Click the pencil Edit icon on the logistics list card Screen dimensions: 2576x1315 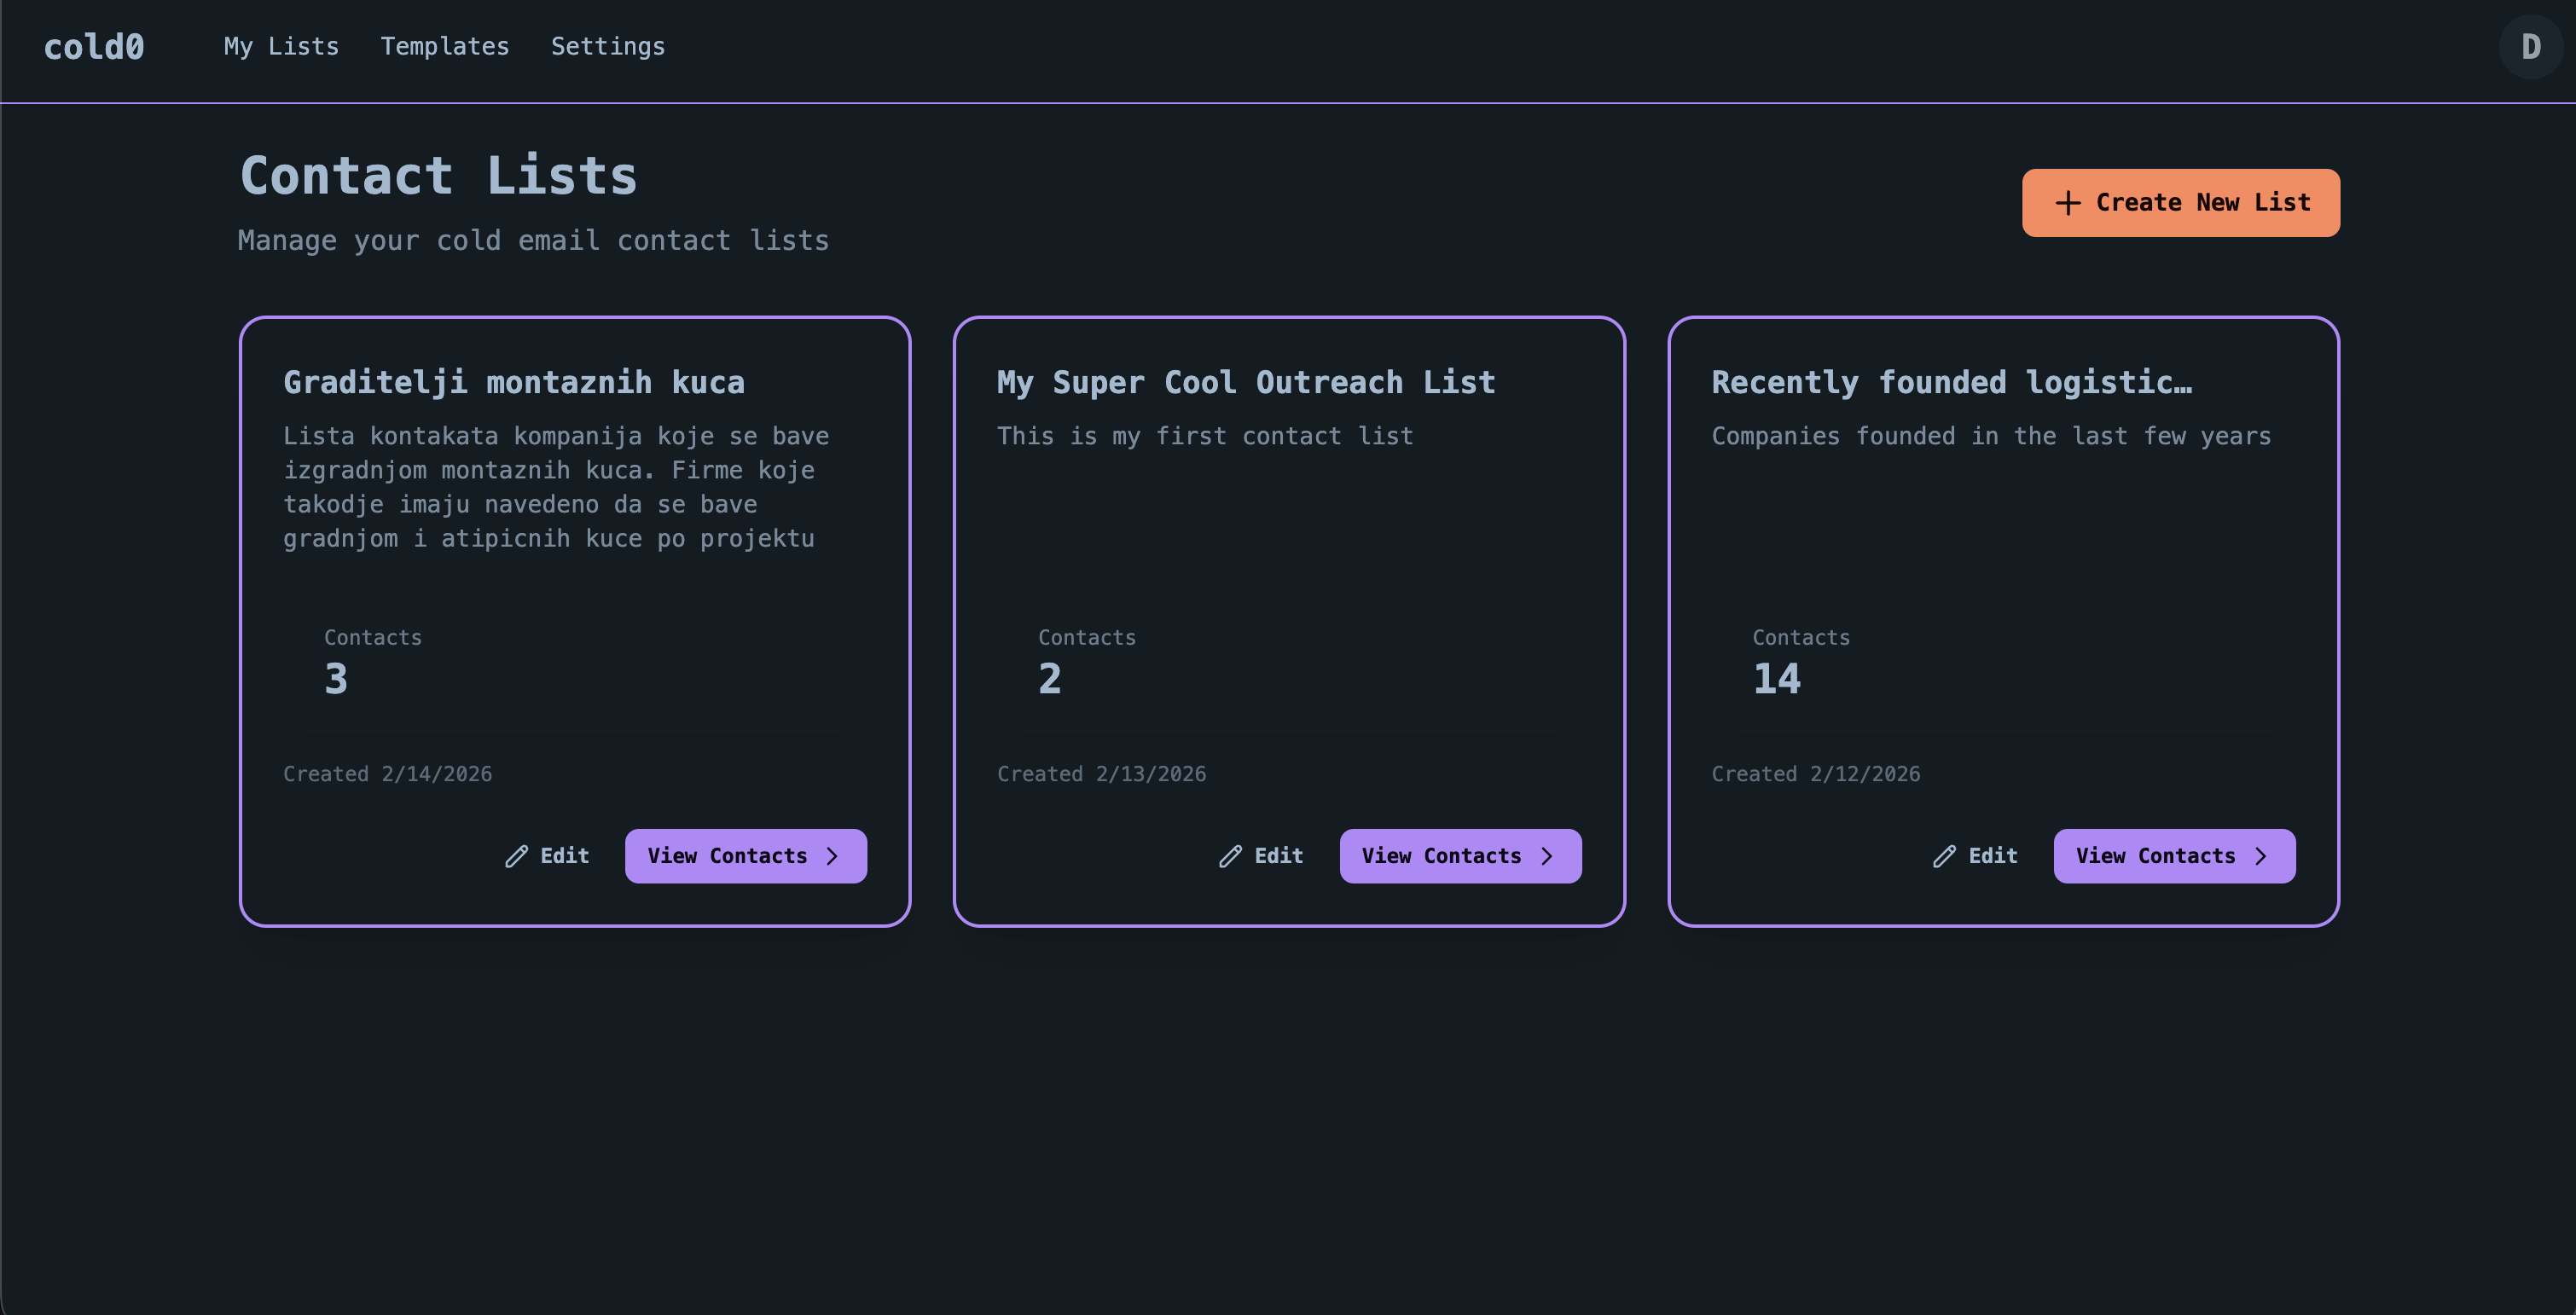[1944, 856]
